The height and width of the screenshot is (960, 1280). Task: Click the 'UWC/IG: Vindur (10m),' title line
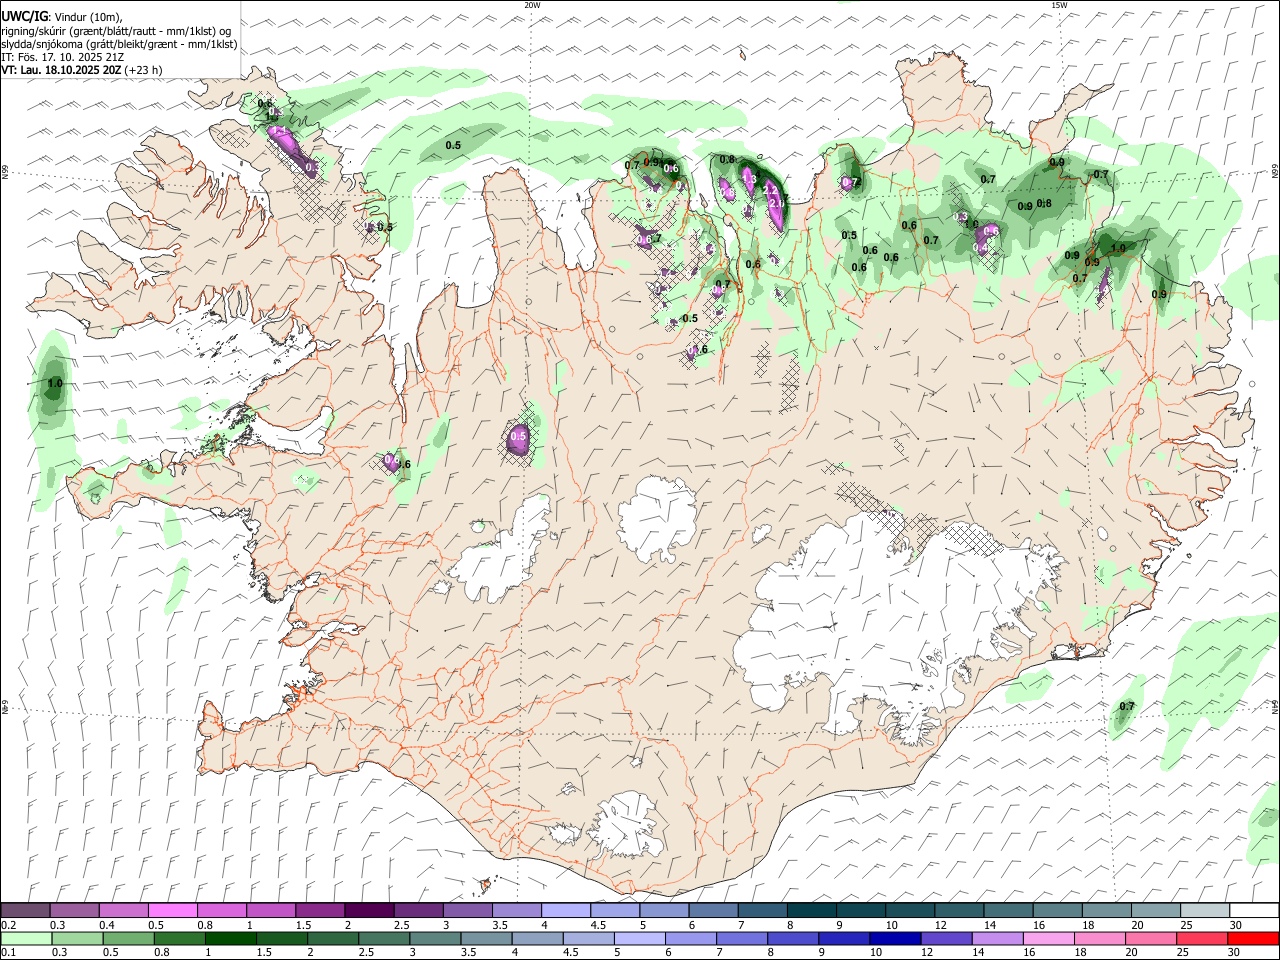(62, 17)
